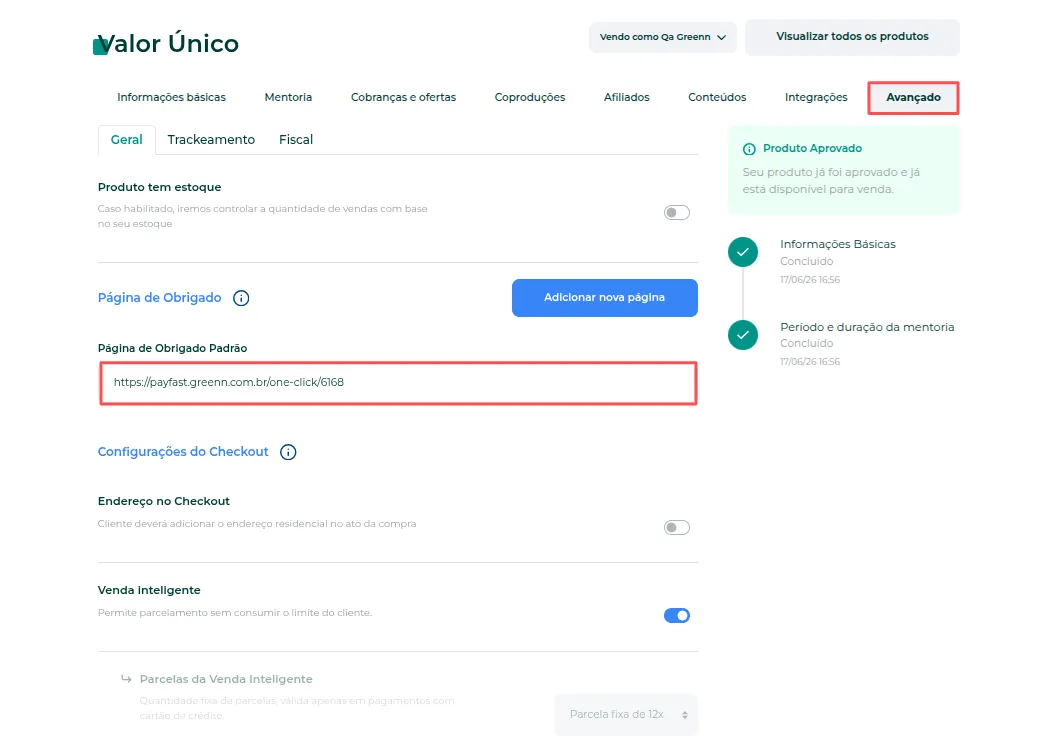Click the Informações Básicas step label
Viewport: 1057px width, 755px height.
(x=838, y=244)
